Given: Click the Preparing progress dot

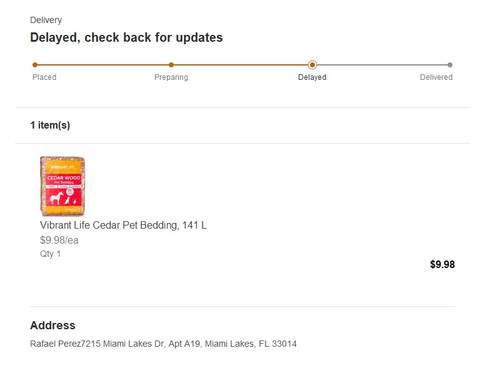Looking at the screenshot, I should click(x=171, y=65).
